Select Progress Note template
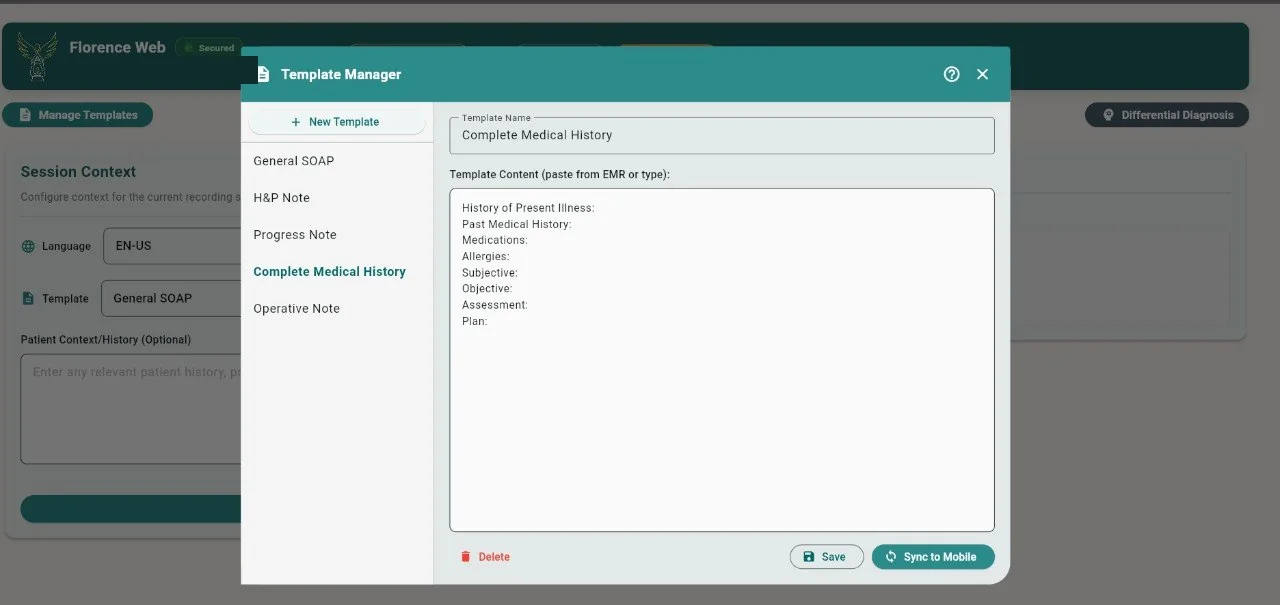 (x=337, y=235)
